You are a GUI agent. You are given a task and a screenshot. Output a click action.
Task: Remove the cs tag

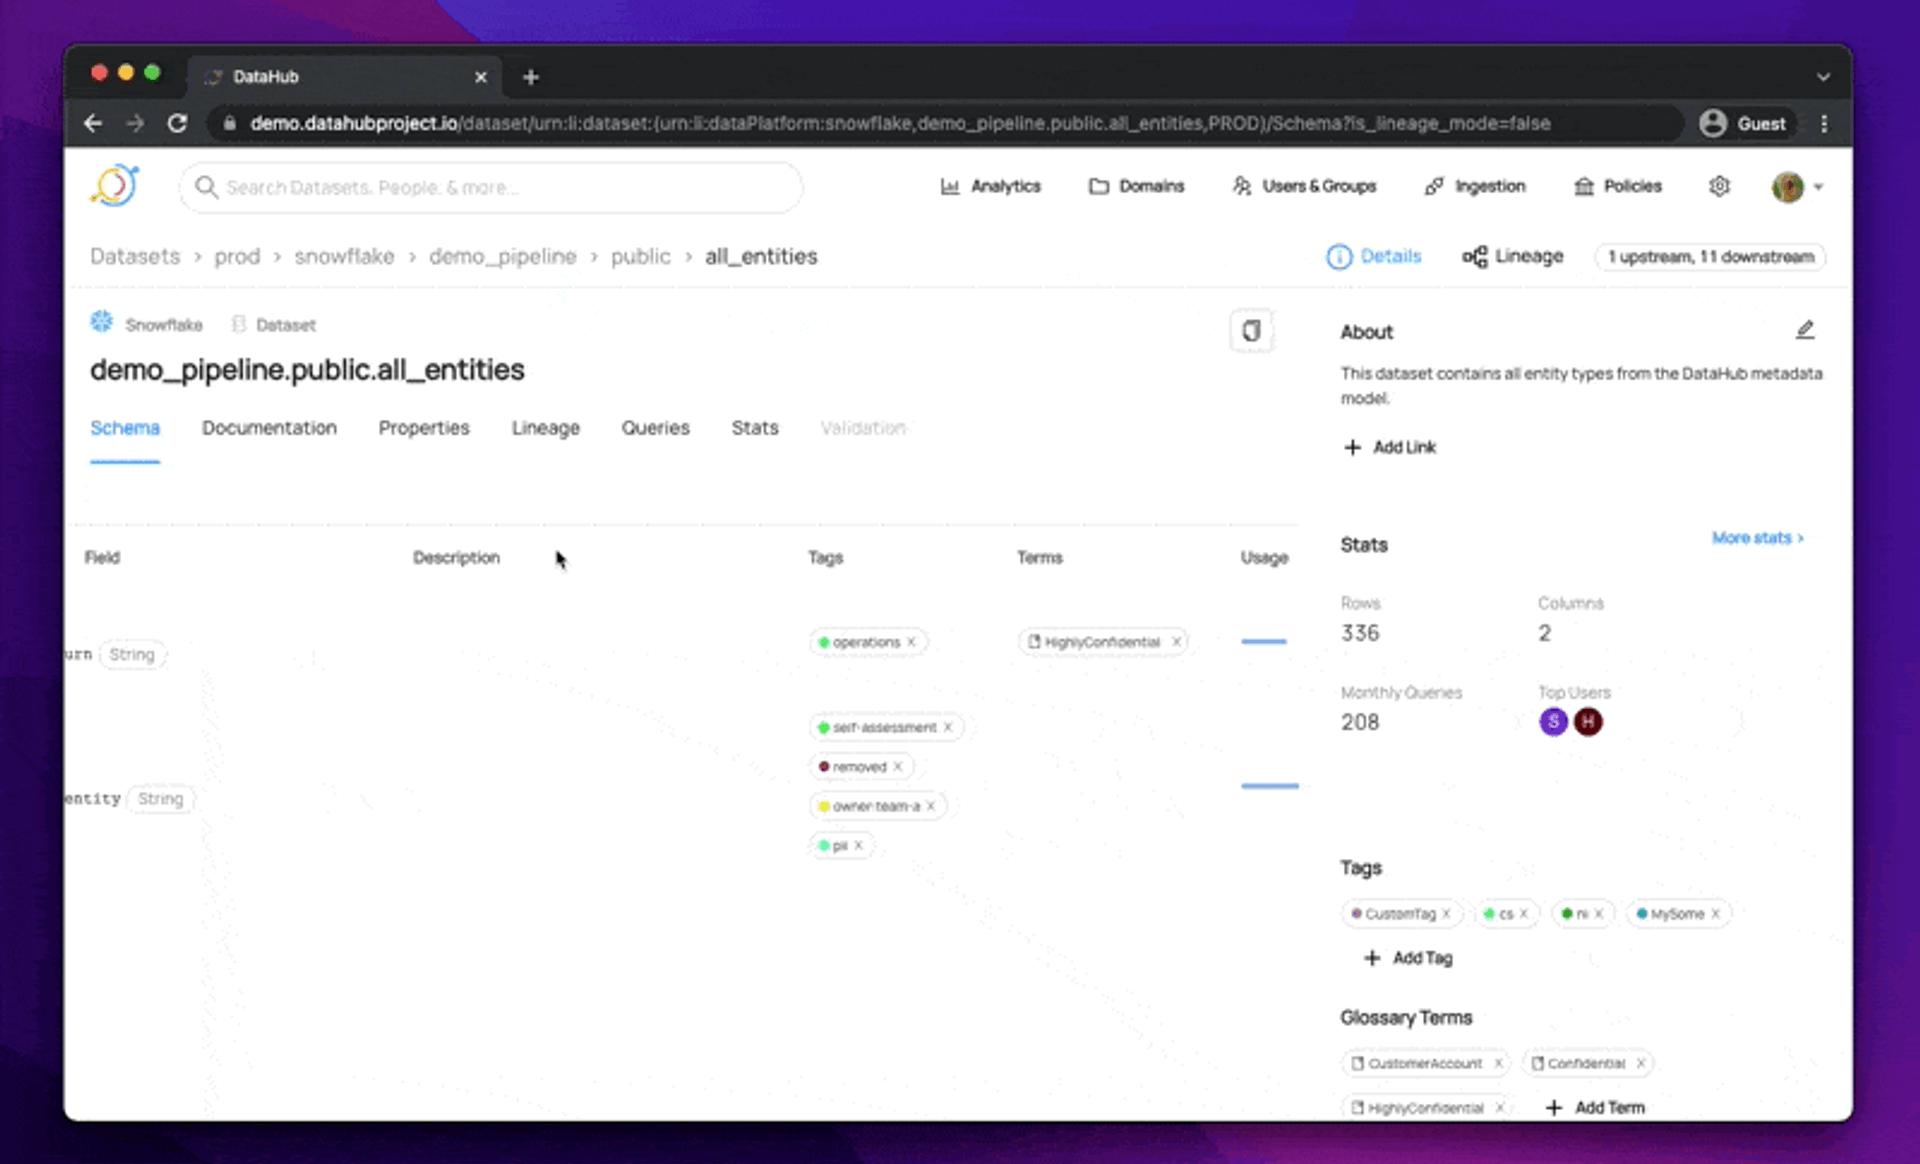(1524, 914)
